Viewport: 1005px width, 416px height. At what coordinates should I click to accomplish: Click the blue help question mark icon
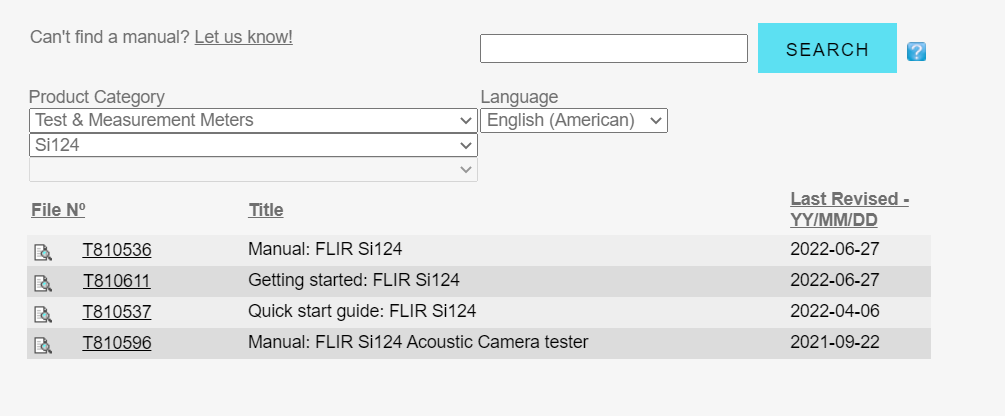pyautogui.click(x=916, y=51)
